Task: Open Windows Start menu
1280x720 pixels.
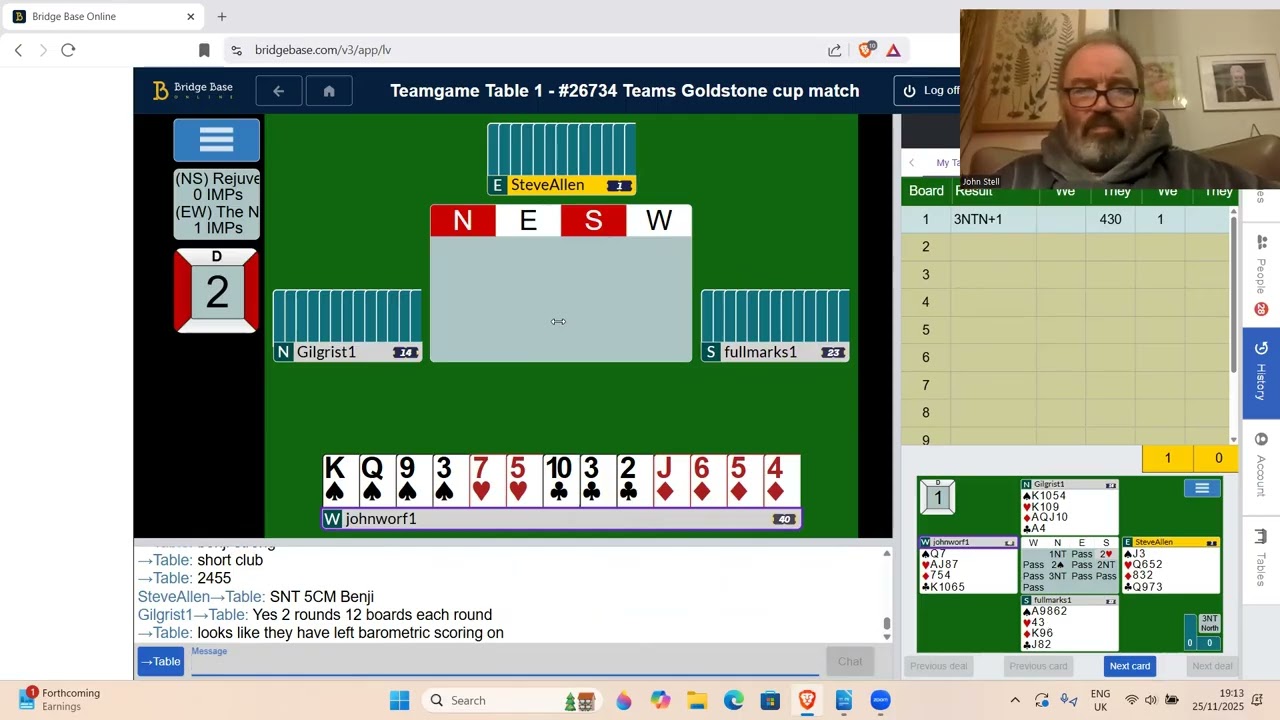Action: click(399, 700)
